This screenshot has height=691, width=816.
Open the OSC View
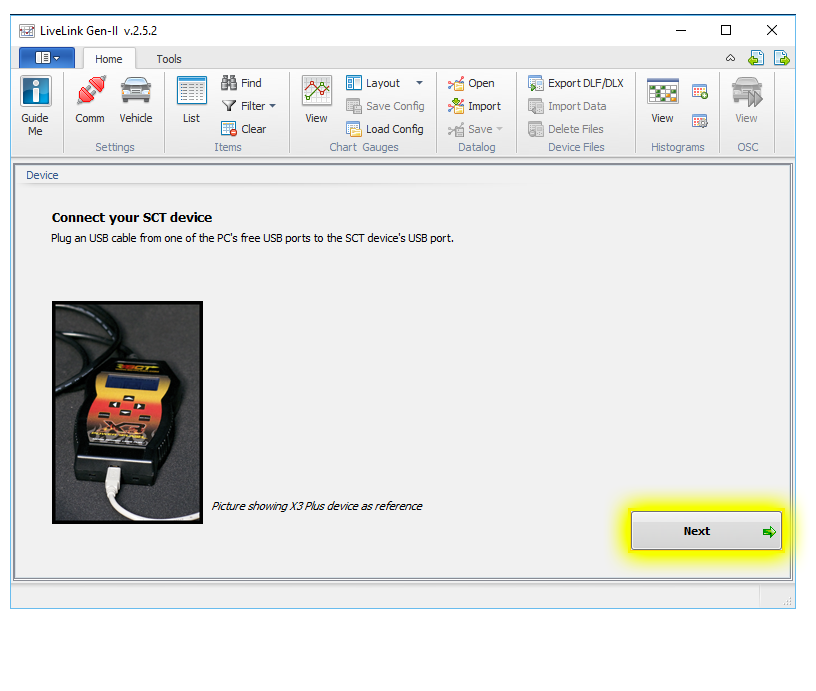coord(747,100)
